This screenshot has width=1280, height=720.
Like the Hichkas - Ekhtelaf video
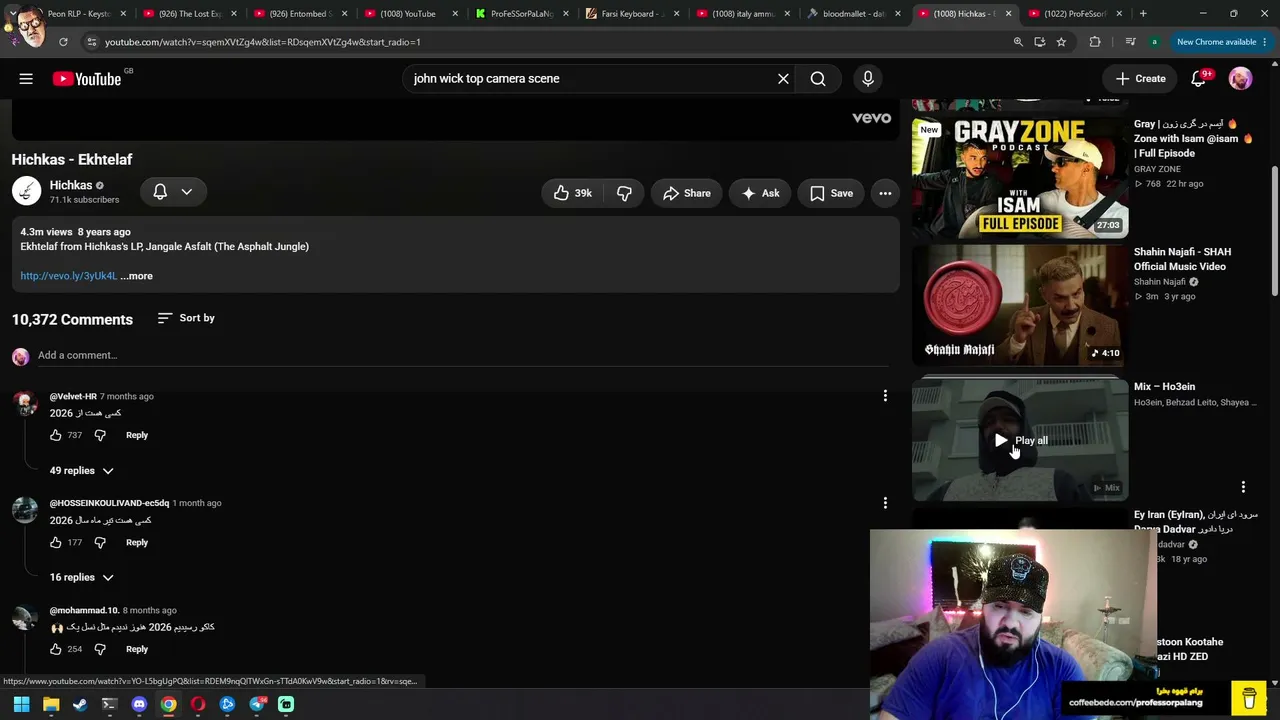(x=573, y=193)
